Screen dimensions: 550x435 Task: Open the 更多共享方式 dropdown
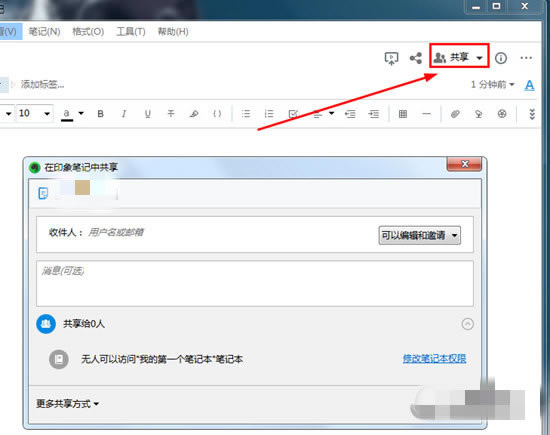pyautogui.click(x=67, y=404)
